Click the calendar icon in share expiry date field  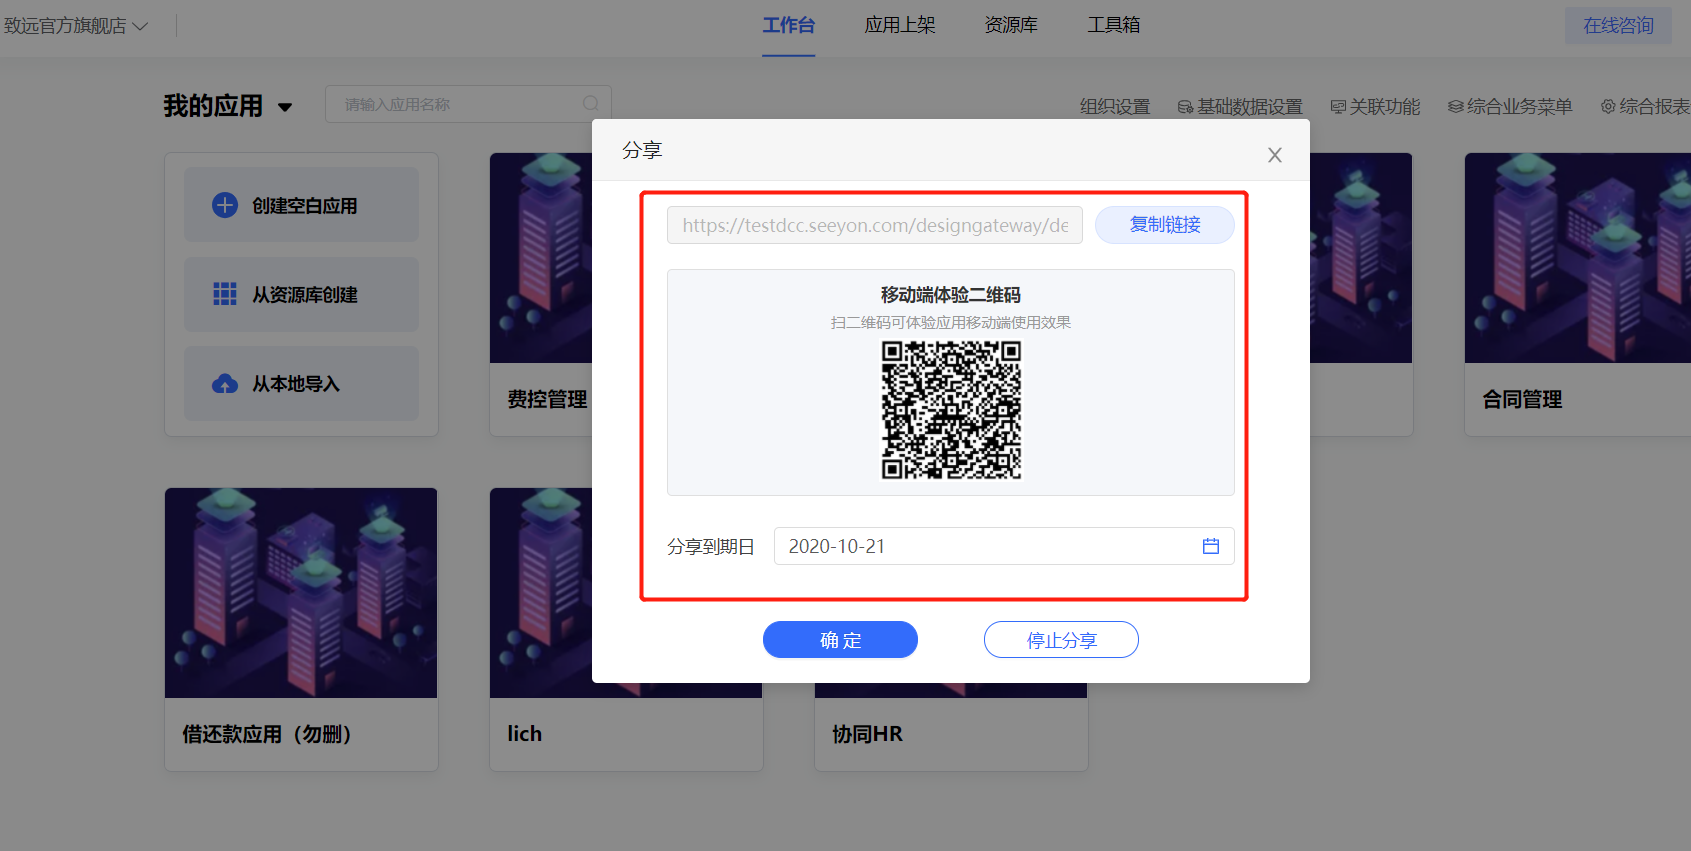(x=1210, y=546)
